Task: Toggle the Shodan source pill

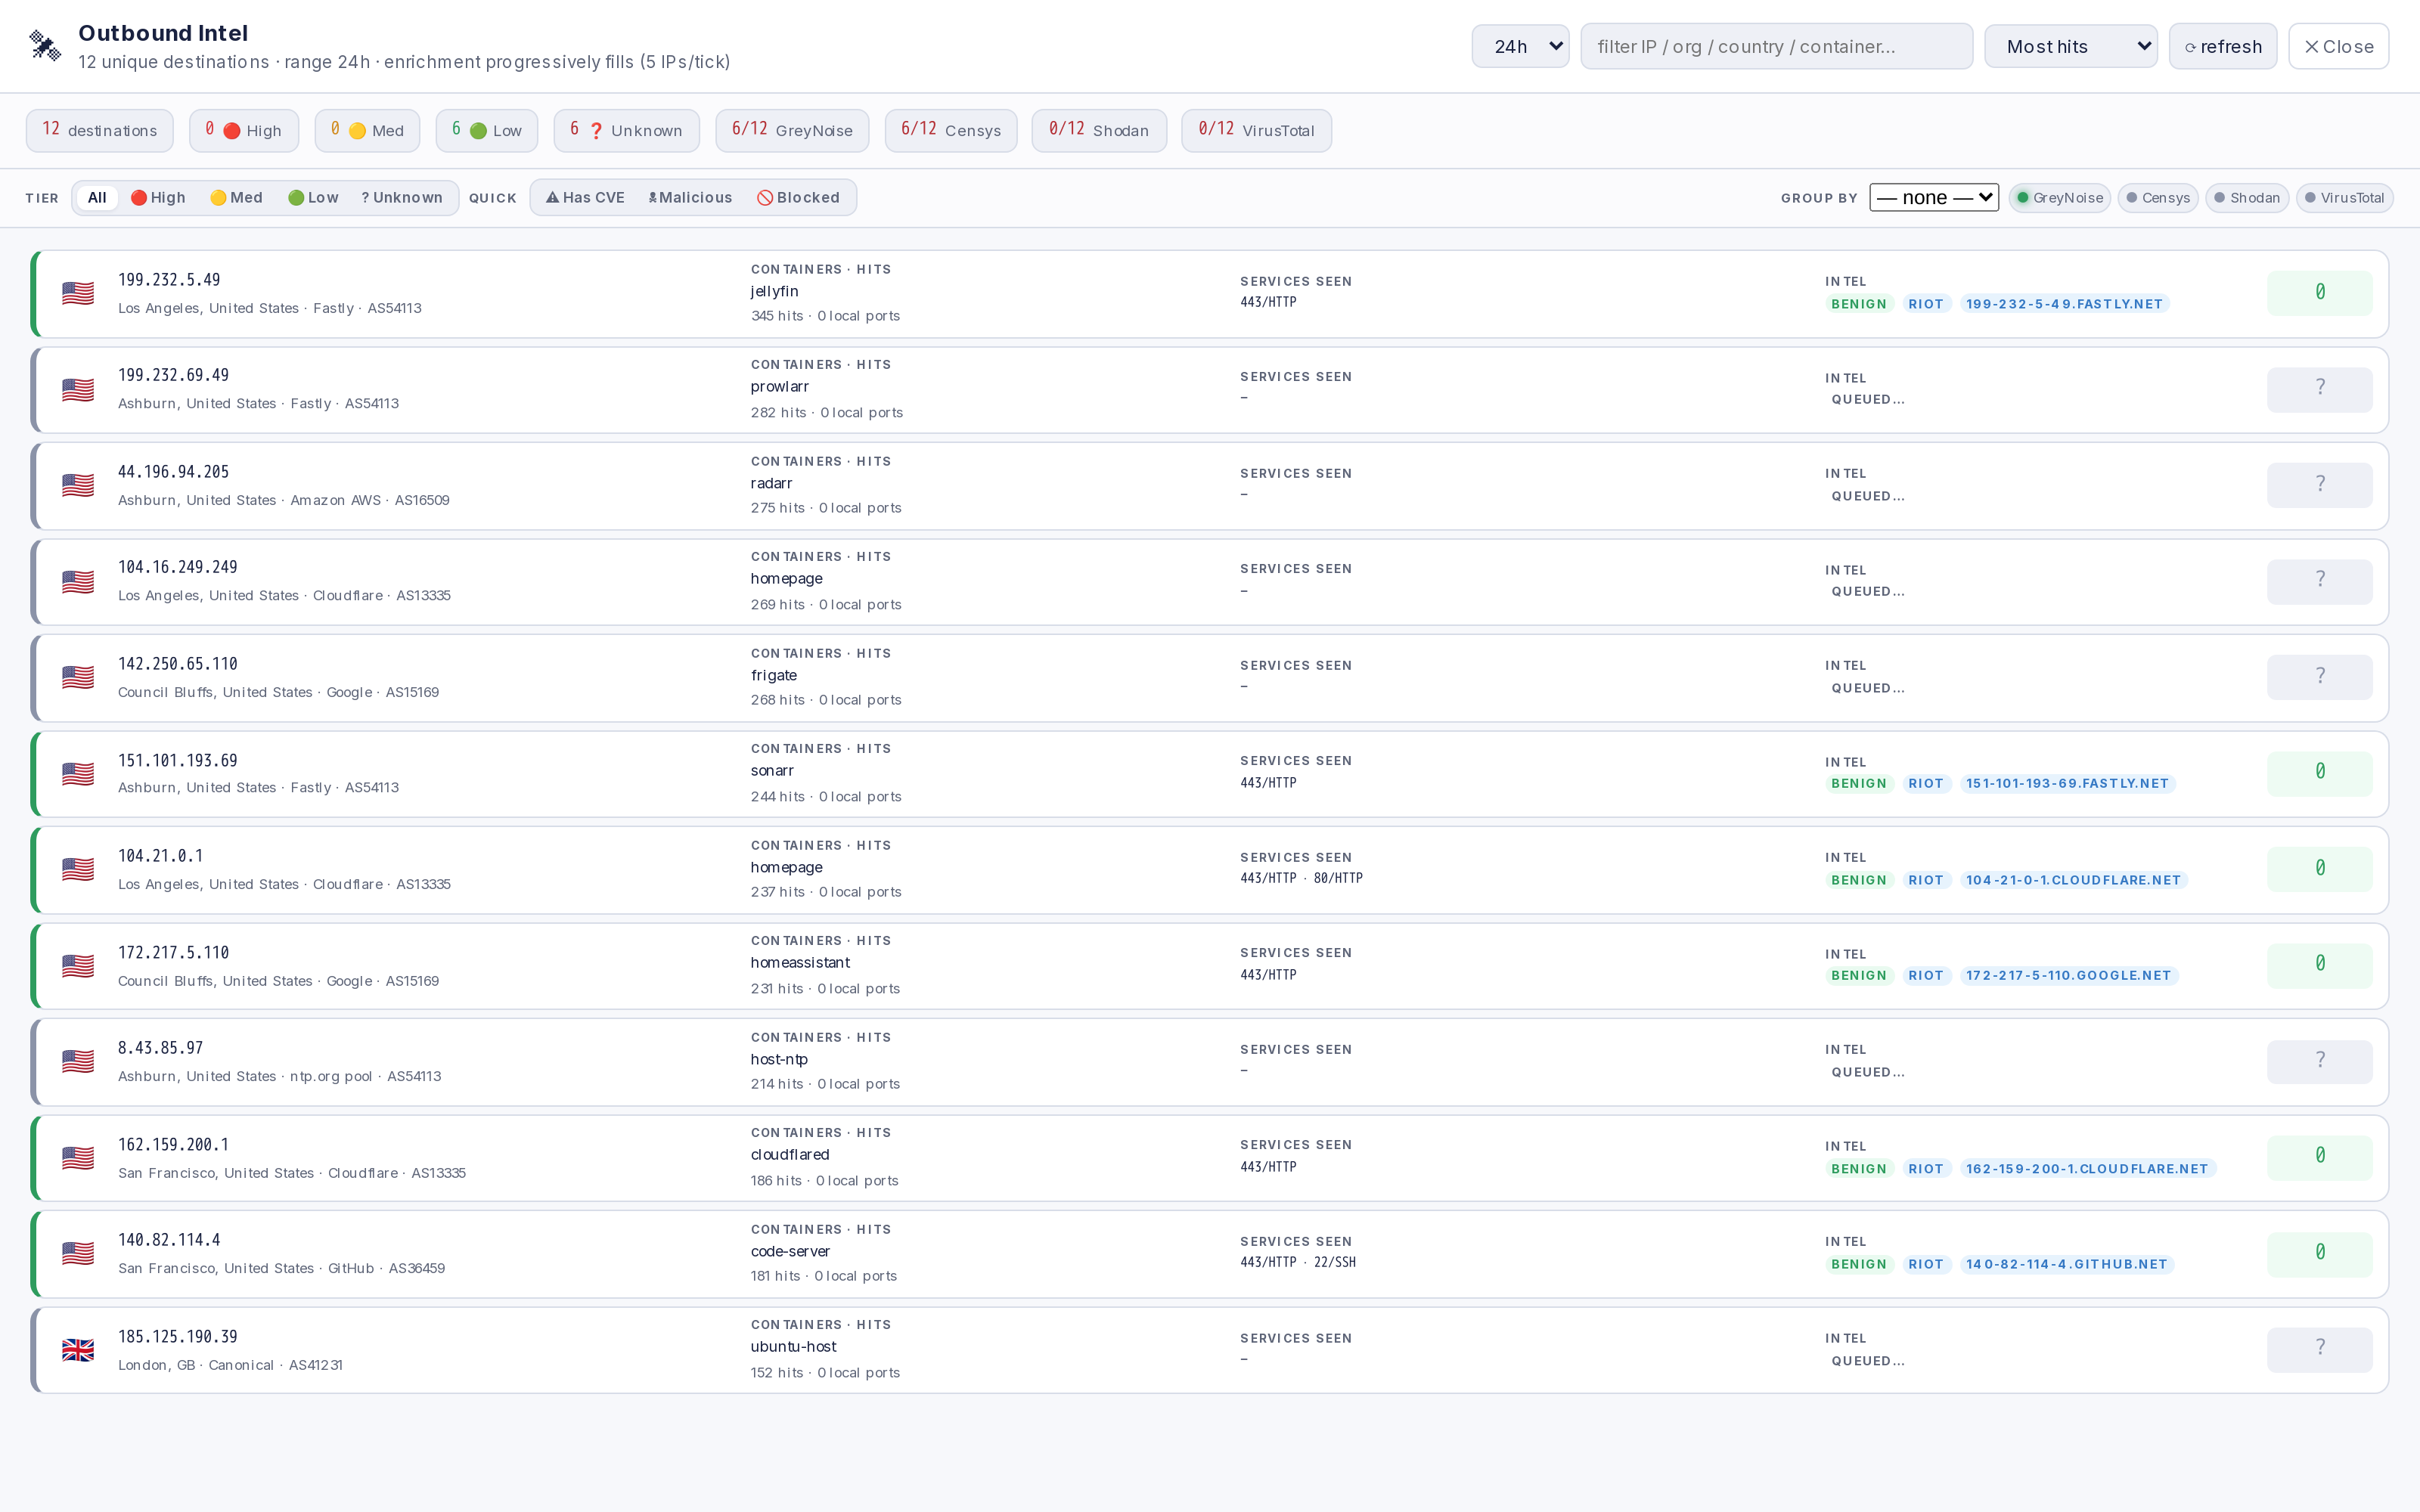Action: [2246, 198]
